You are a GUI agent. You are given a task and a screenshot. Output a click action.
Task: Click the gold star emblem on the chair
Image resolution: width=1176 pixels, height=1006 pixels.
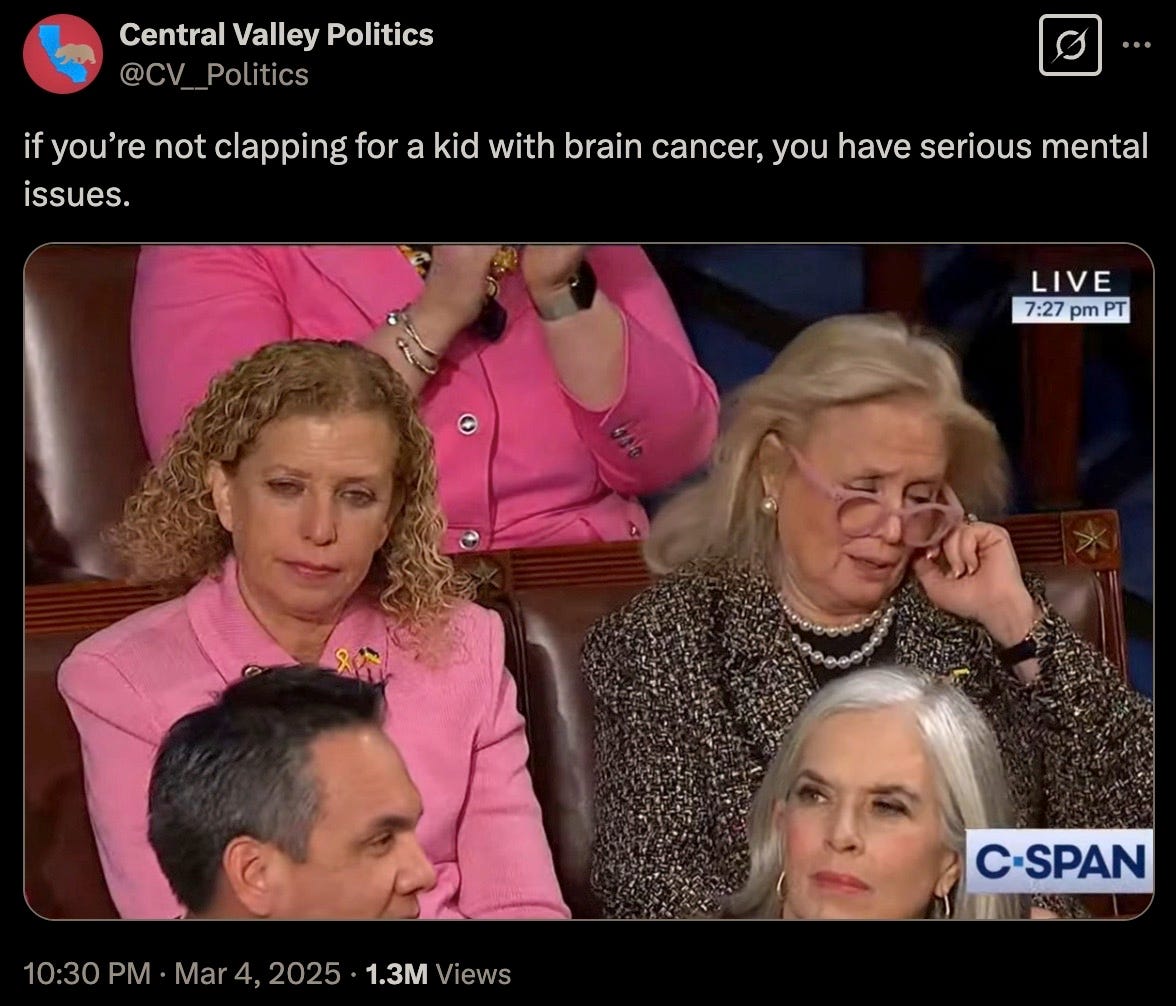[1090, 537]
